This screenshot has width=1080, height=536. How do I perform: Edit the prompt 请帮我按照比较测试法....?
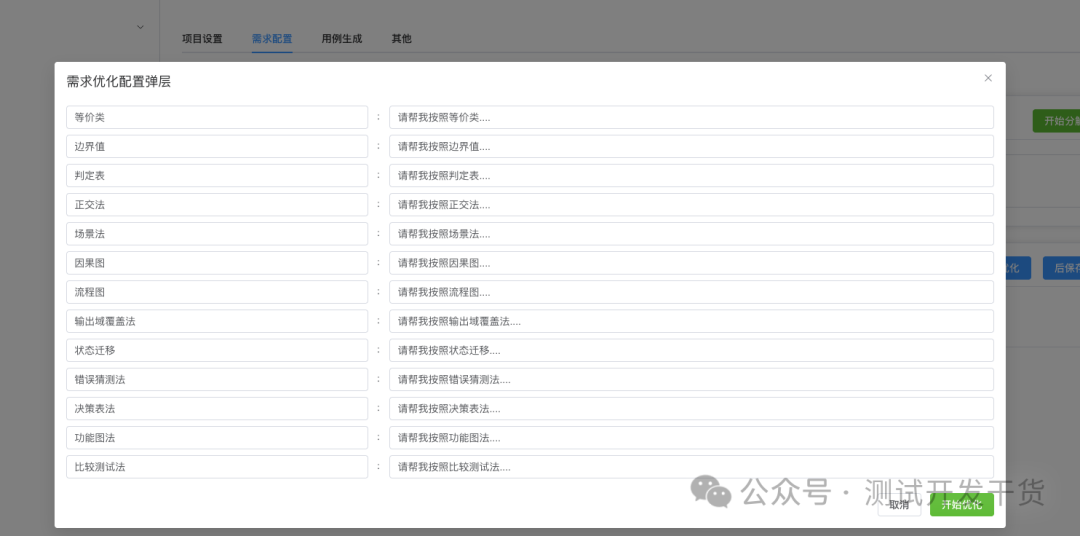(x=692, y=466)
